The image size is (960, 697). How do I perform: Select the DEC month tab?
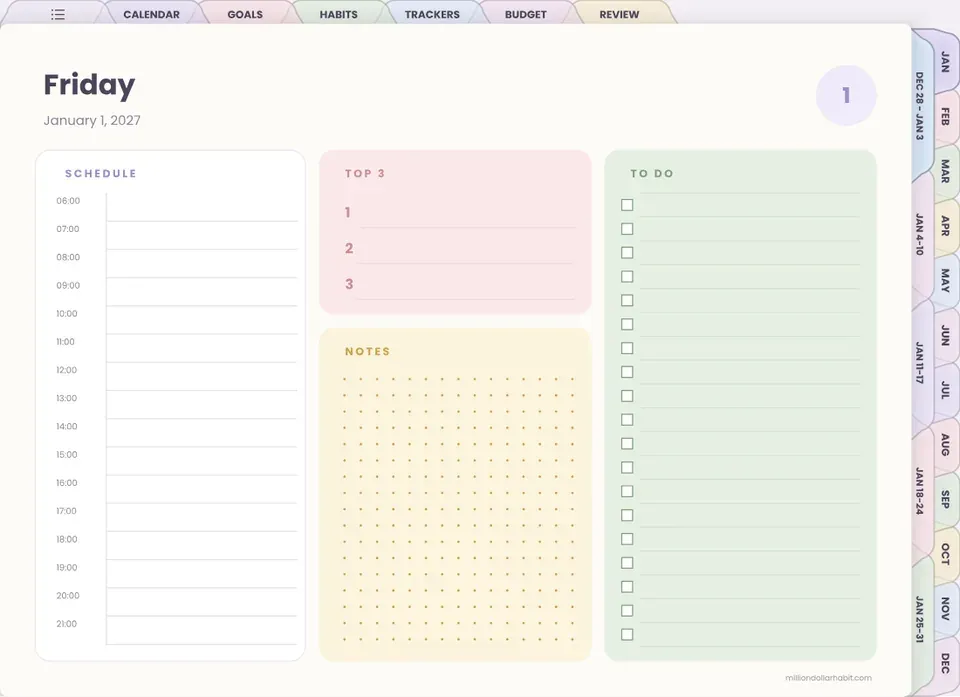point(945,663)
